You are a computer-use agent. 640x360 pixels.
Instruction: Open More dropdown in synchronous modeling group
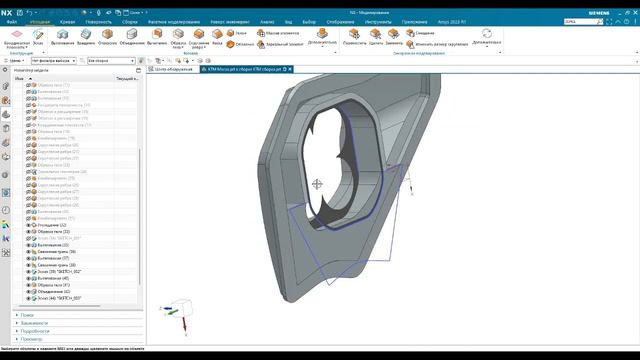pyautogui.click(x=487, y=37)
